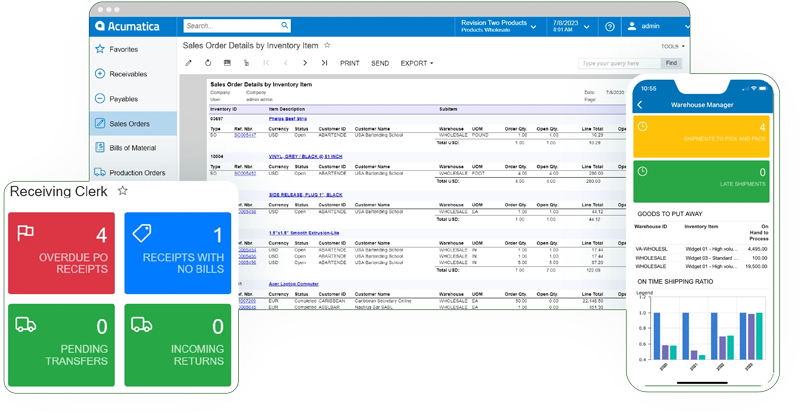Viewport: 800px width, 414px height.
Task: Open the Incoming Returns tile
Action: point(178,345)
